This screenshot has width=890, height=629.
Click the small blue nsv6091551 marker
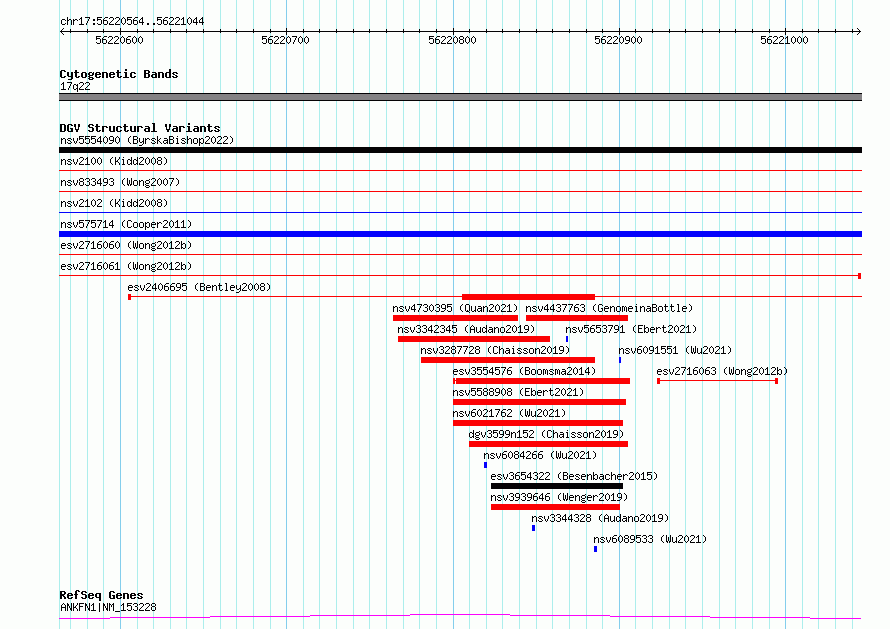[x=620, y=360]
